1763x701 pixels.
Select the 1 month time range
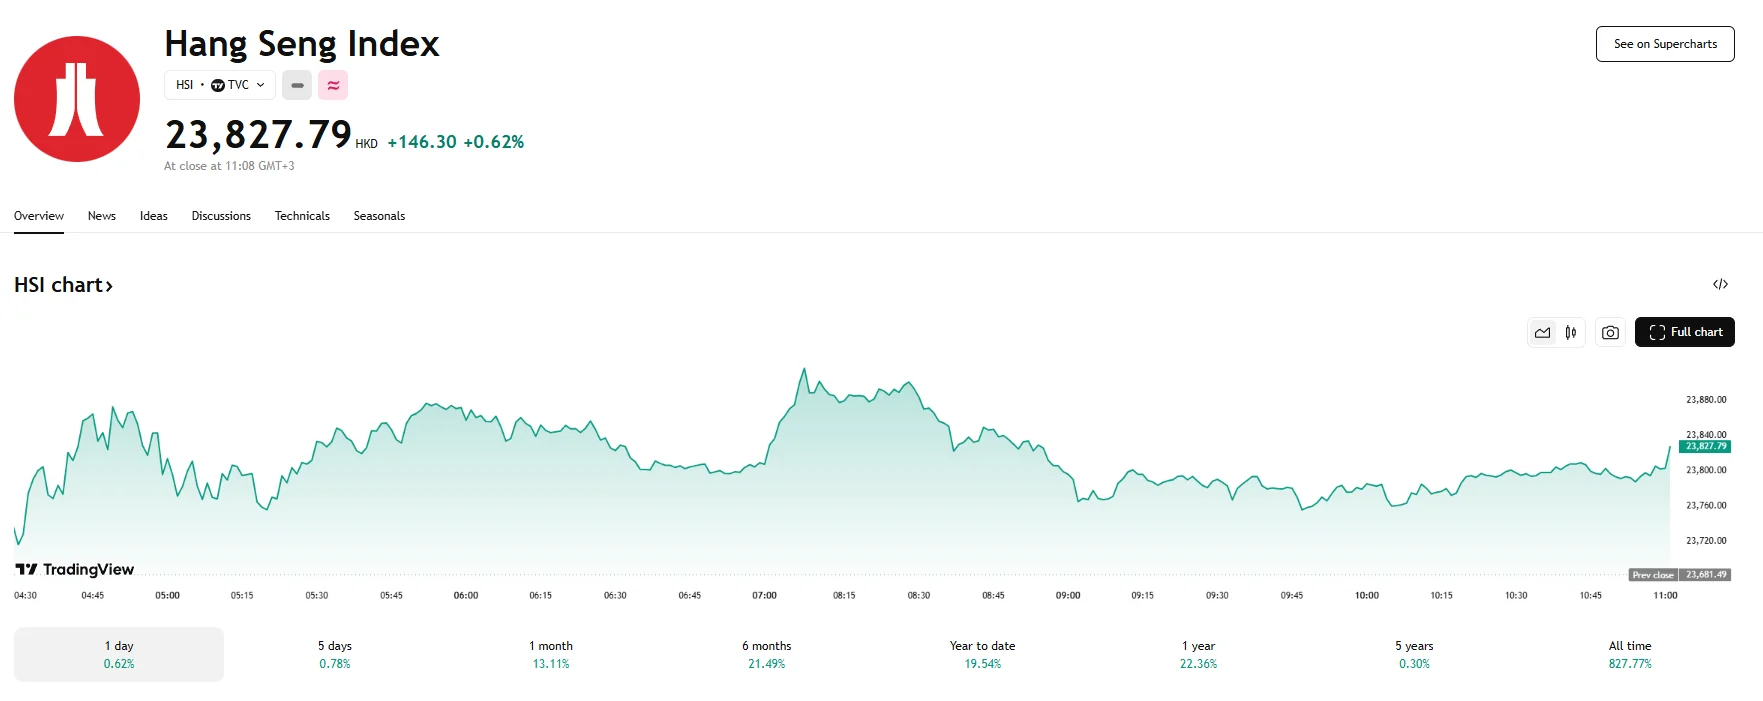coord(551,654)
